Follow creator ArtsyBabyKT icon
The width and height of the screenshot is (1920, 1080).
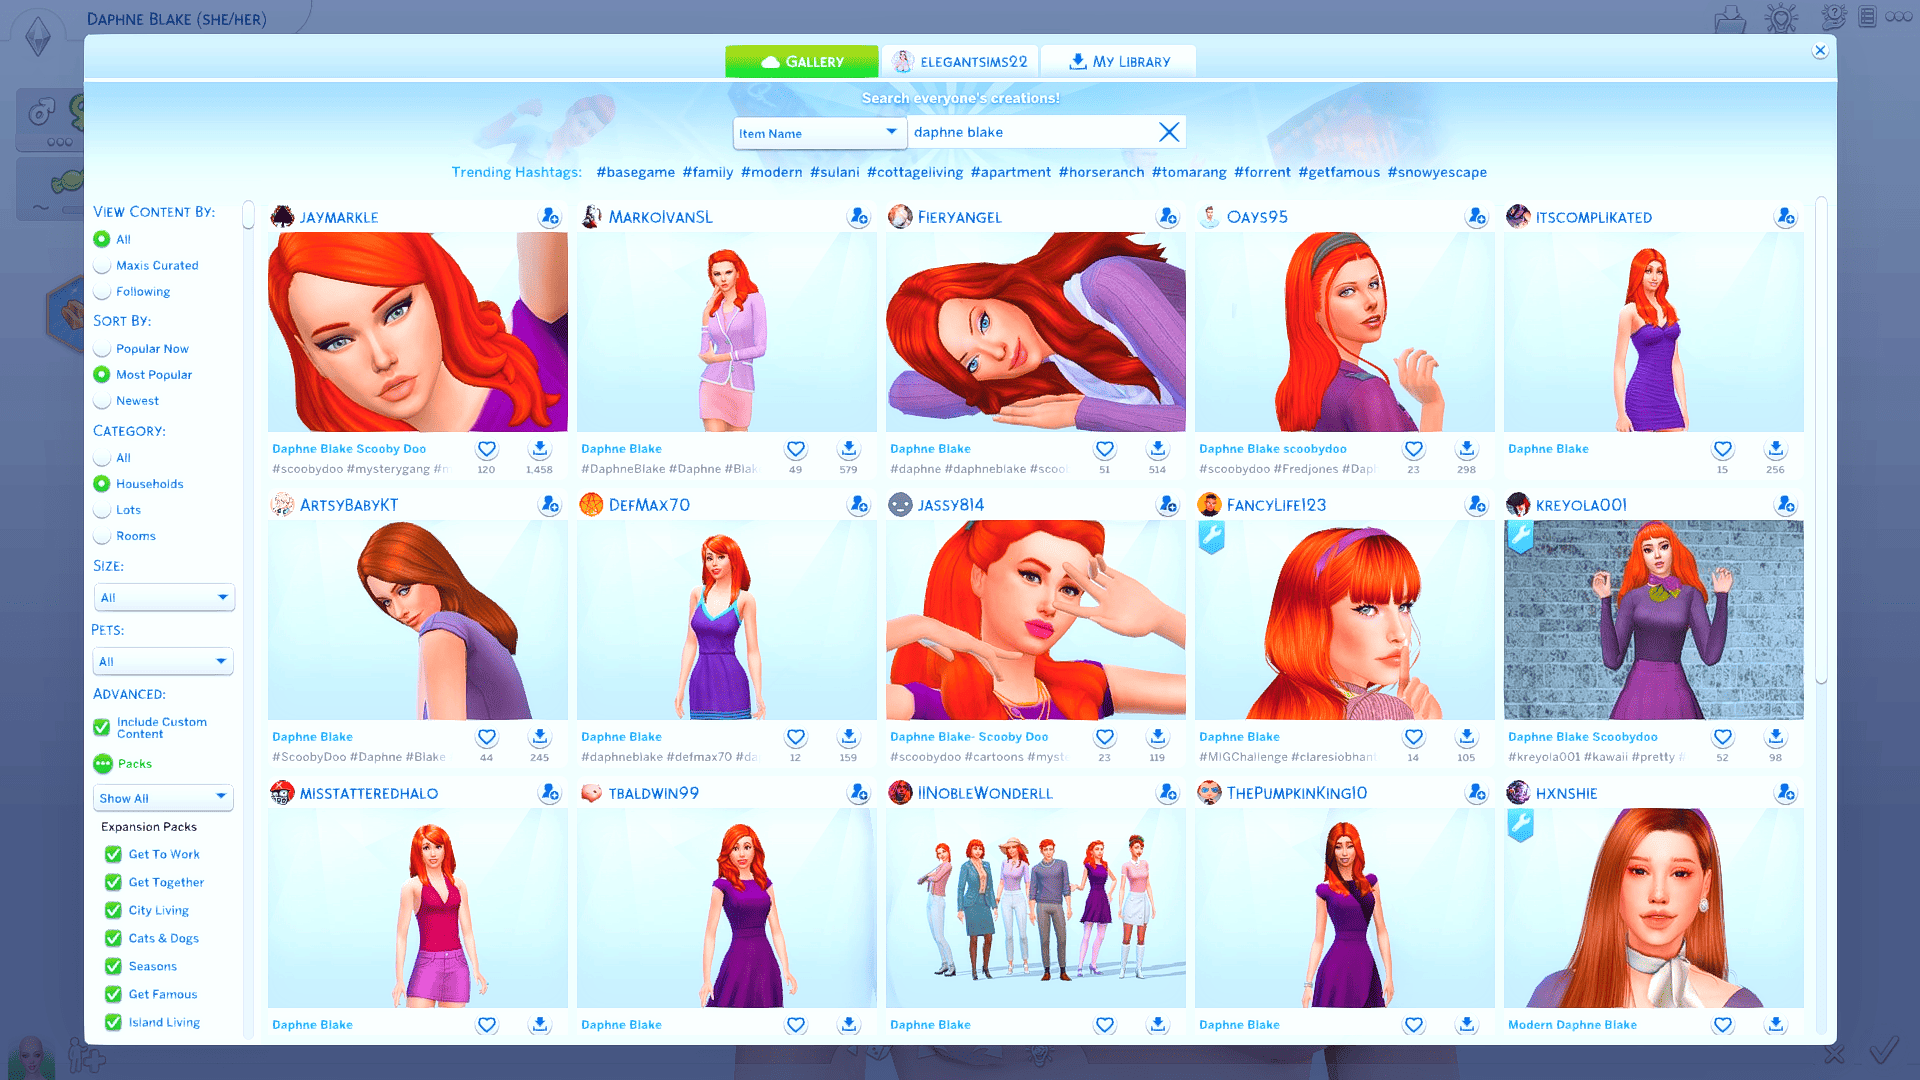click(550, 505)
